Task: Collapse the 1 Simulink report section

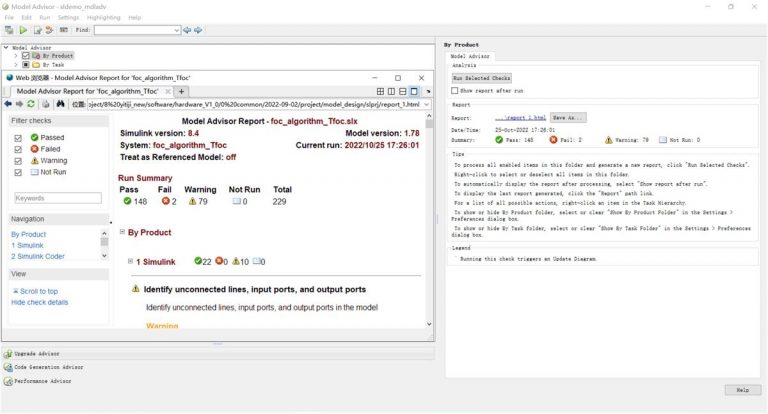Action: tap(130, 261)
